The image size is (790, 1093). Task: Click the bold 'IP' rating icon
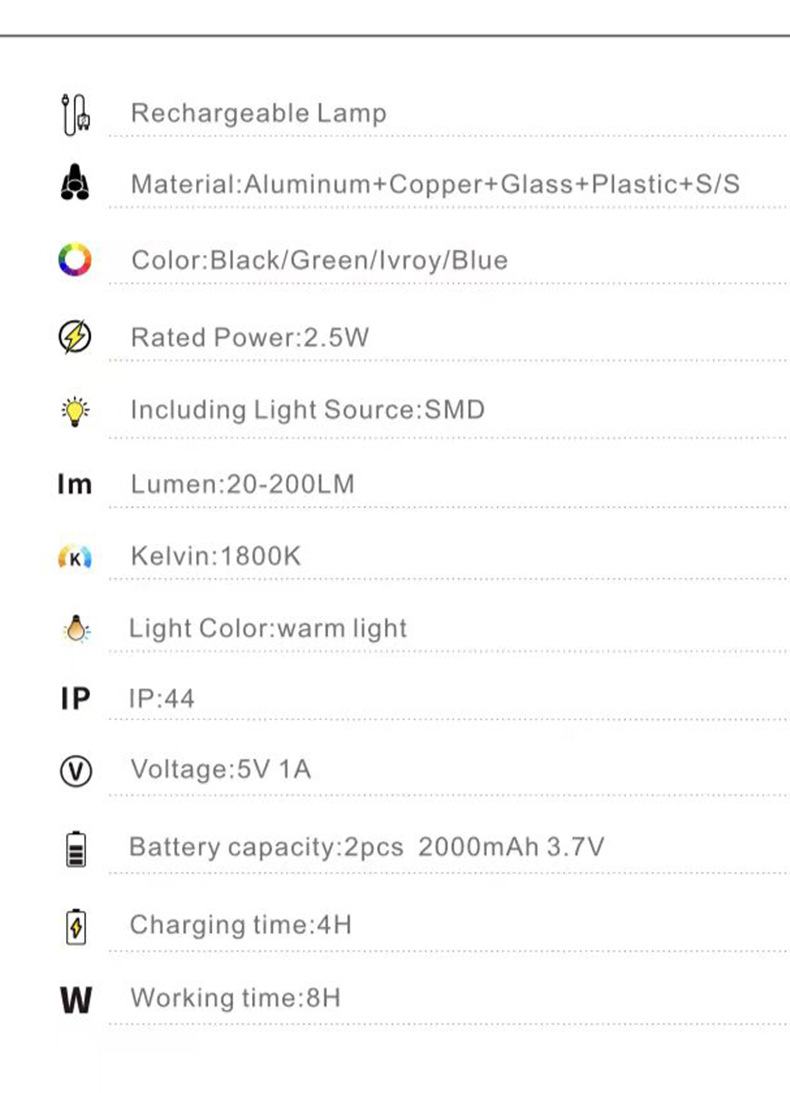(75, 699)
